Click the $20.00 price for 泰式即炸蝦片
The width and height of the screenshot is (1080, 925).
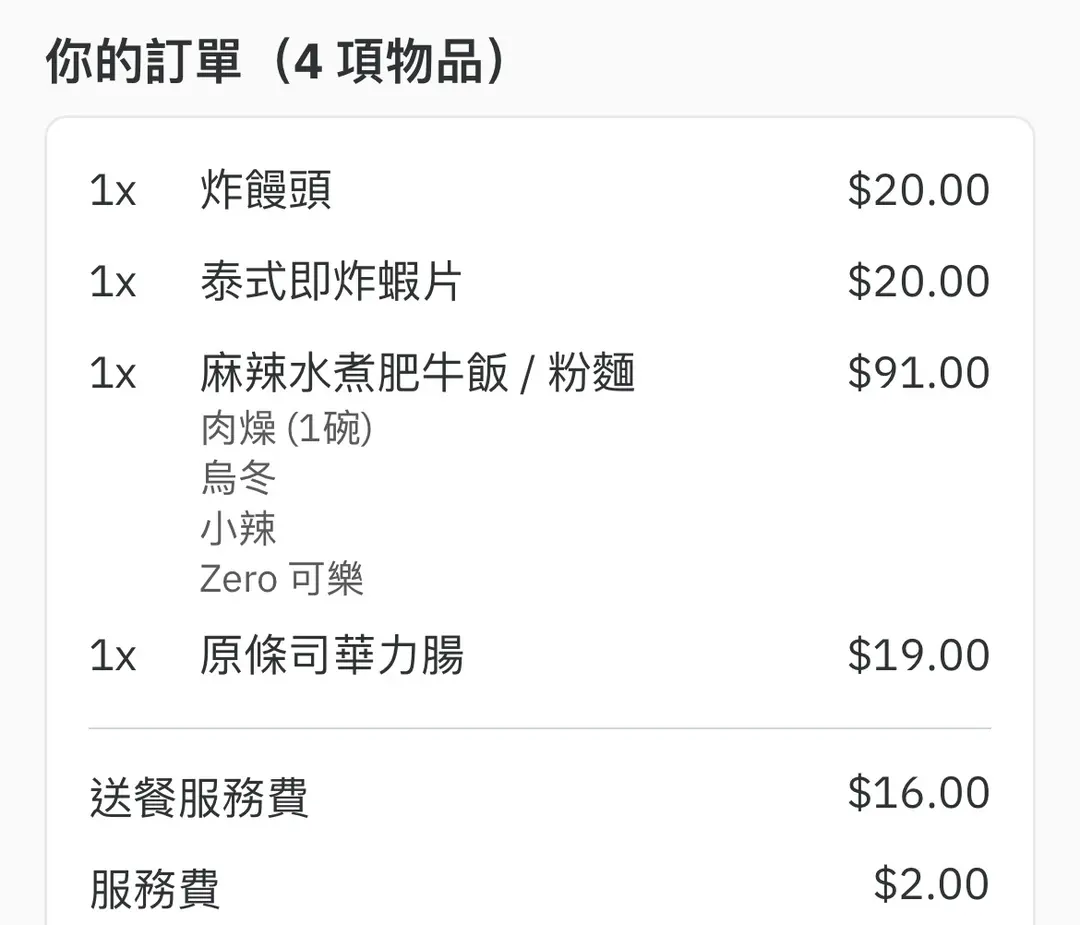click(918, 282)
